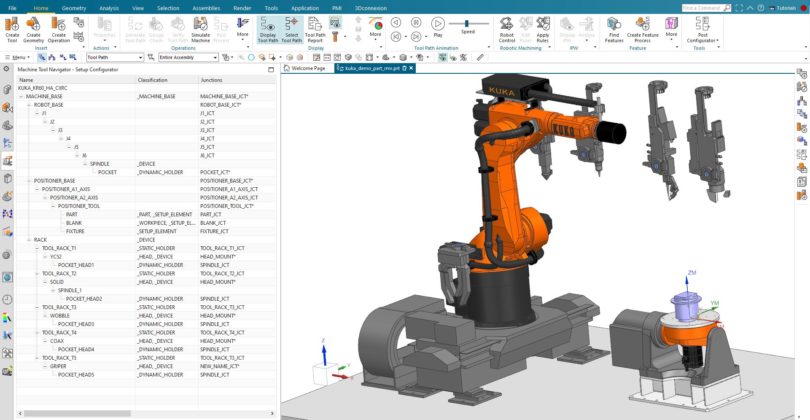810x420 pixels.
Task: Open the clock History icon in the sidebar
Action: coord(7,299)
